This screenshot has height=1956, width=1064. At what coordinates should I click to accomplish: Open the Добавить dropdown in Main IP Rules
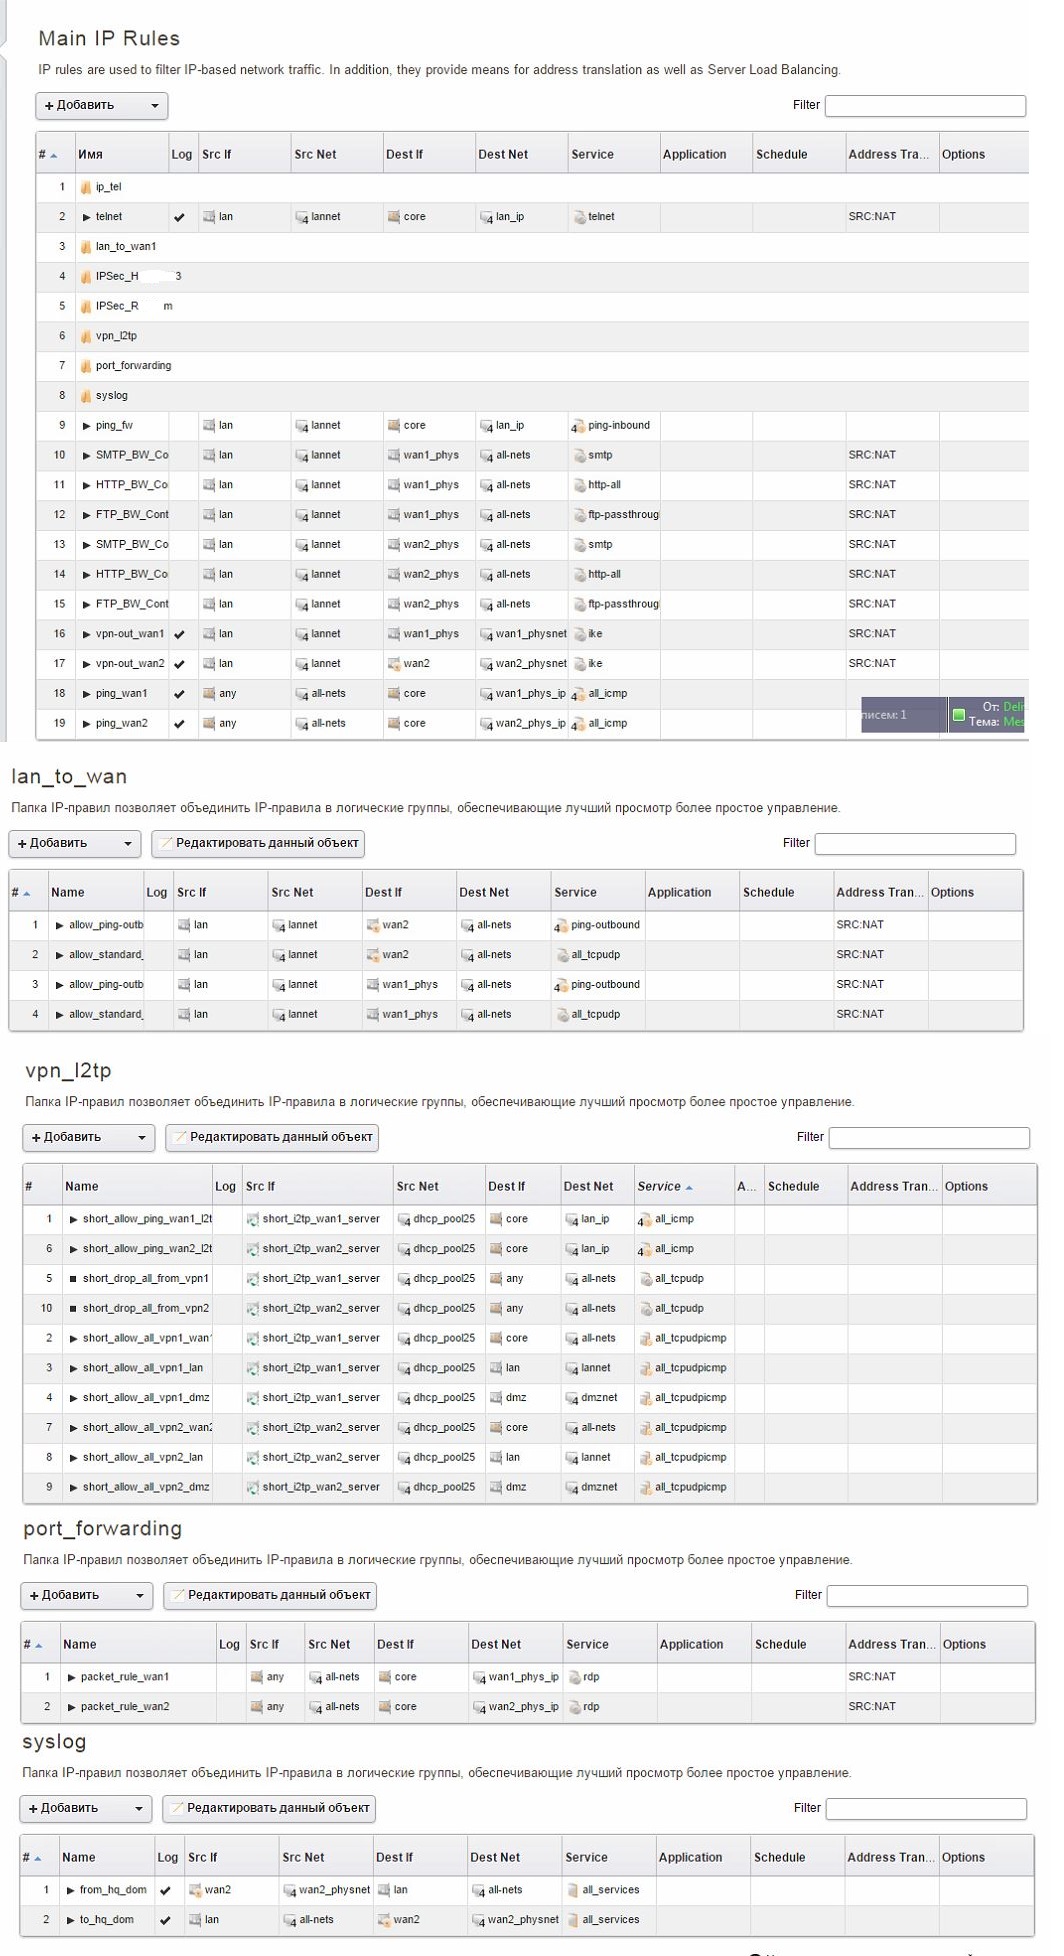(101, 105)
